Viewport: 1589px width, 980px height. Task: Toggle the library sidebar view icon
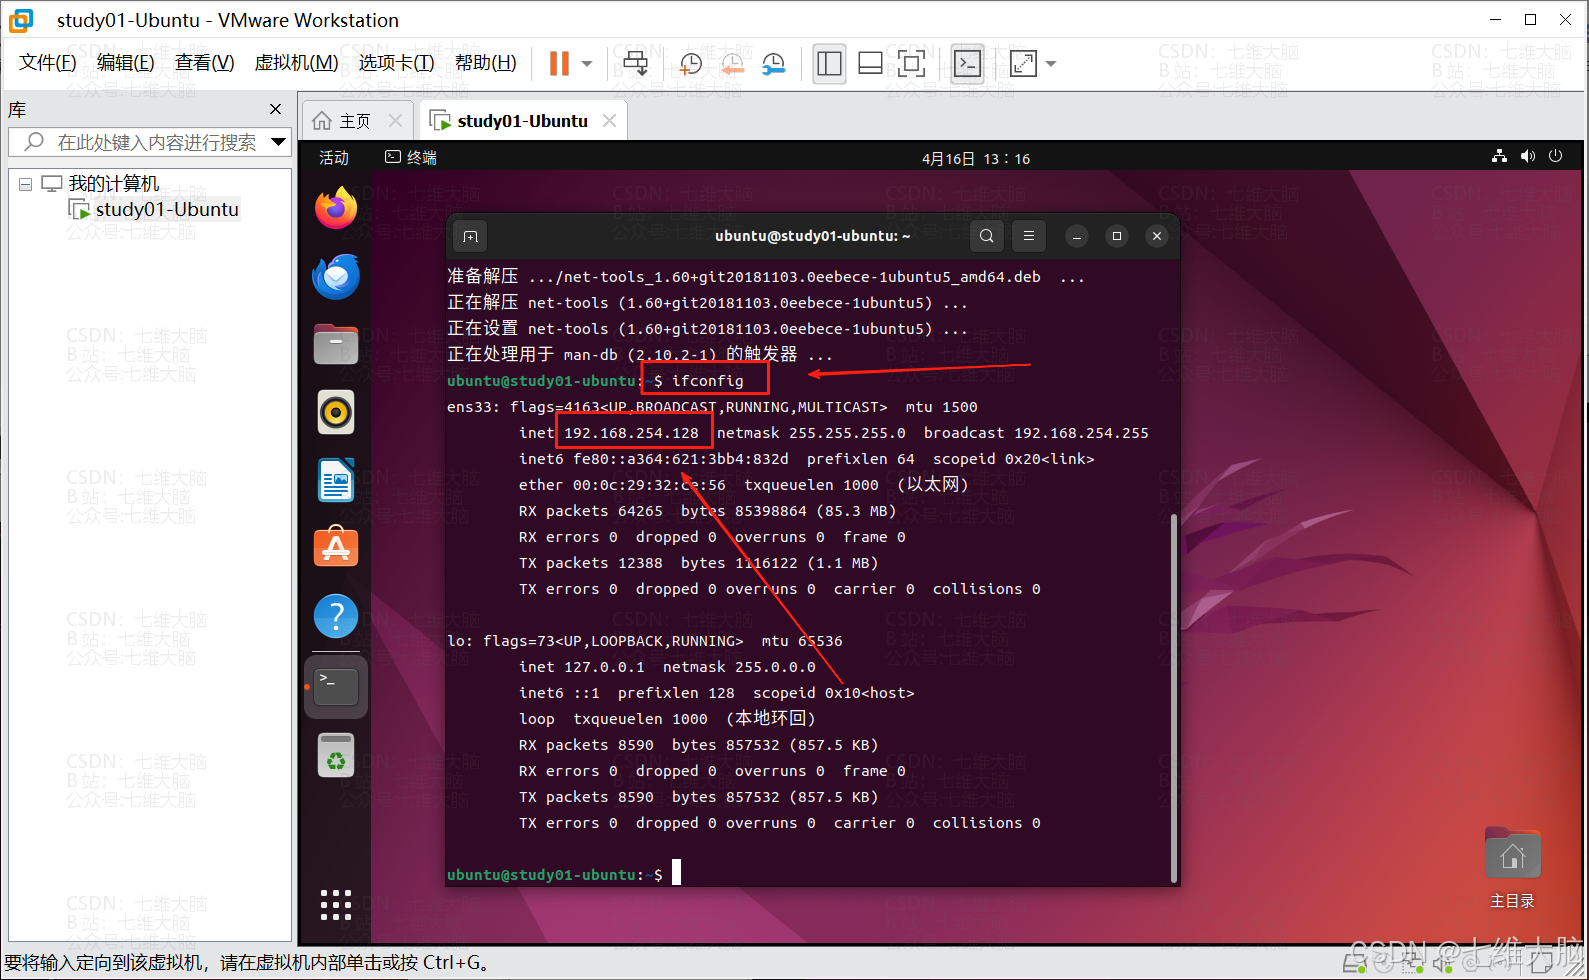[829, 64]
